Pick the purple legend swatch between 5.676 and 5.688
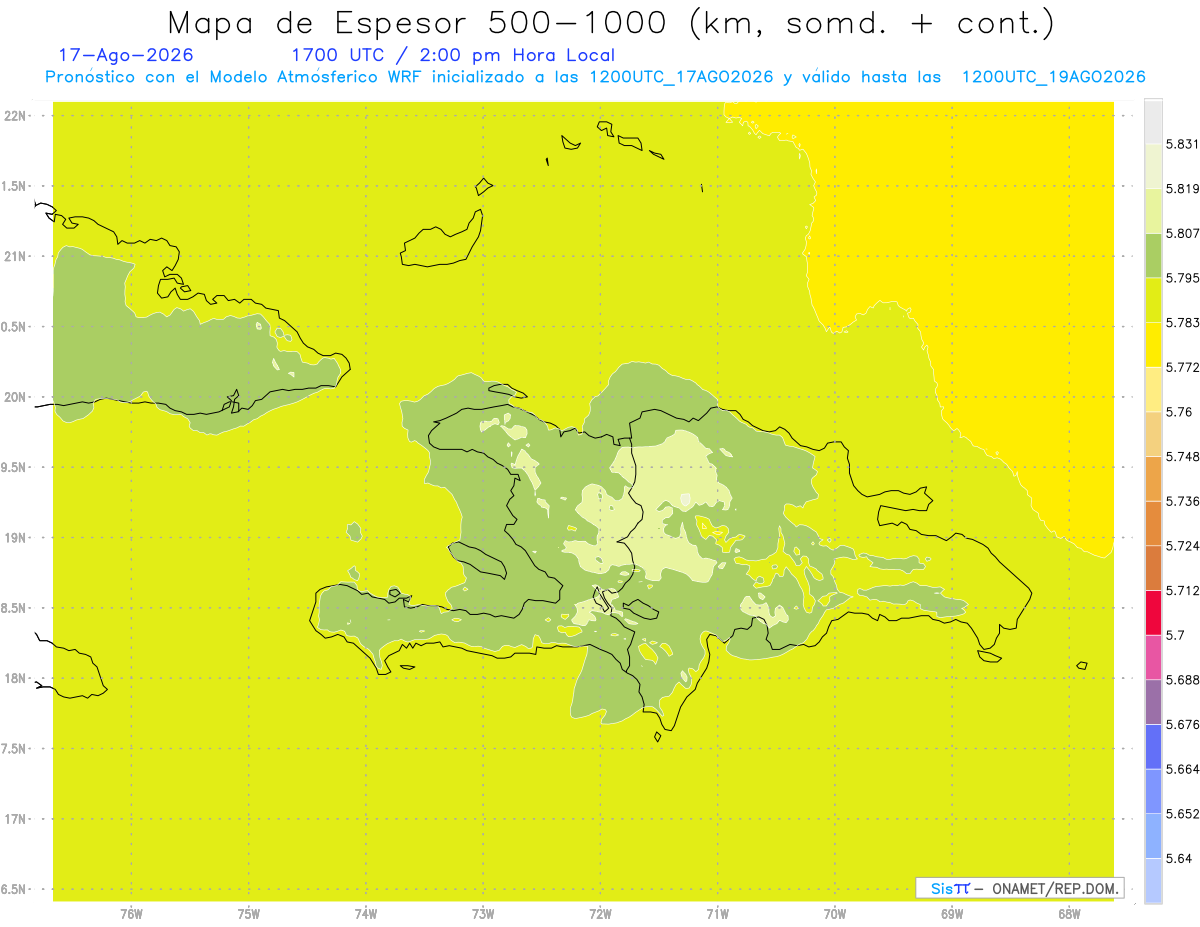1200x927 pixels. coord(1153,701)
